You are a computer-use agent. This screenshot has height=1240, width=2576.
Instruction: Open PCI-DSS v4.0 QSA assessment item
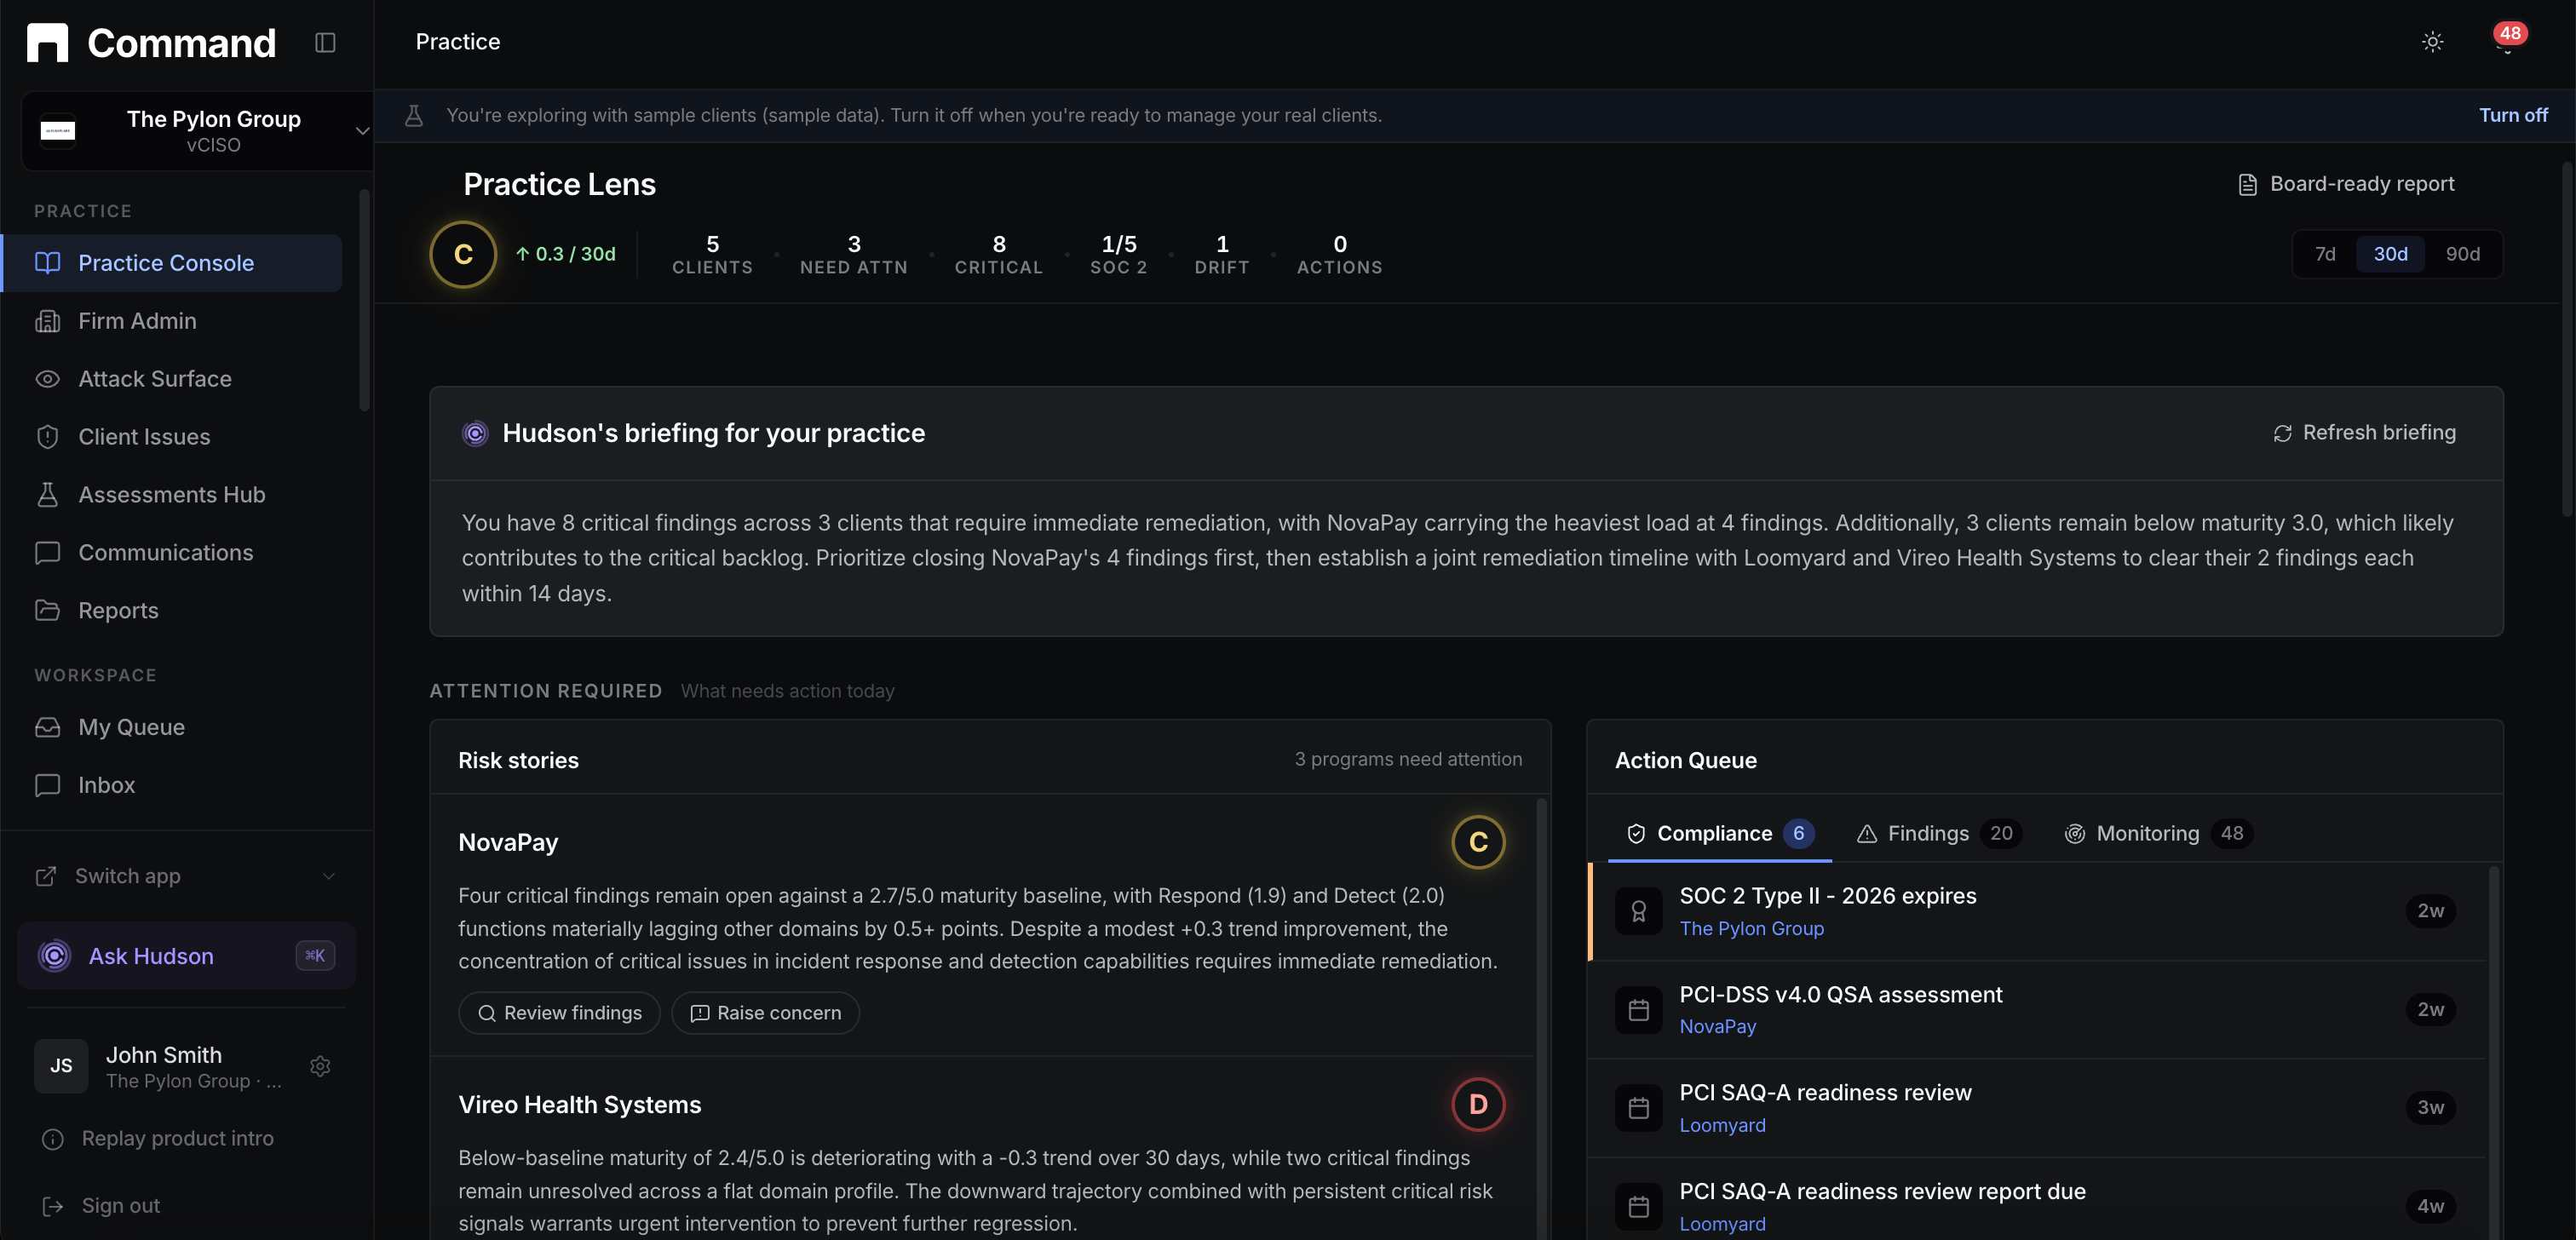pos(2037,1009)
